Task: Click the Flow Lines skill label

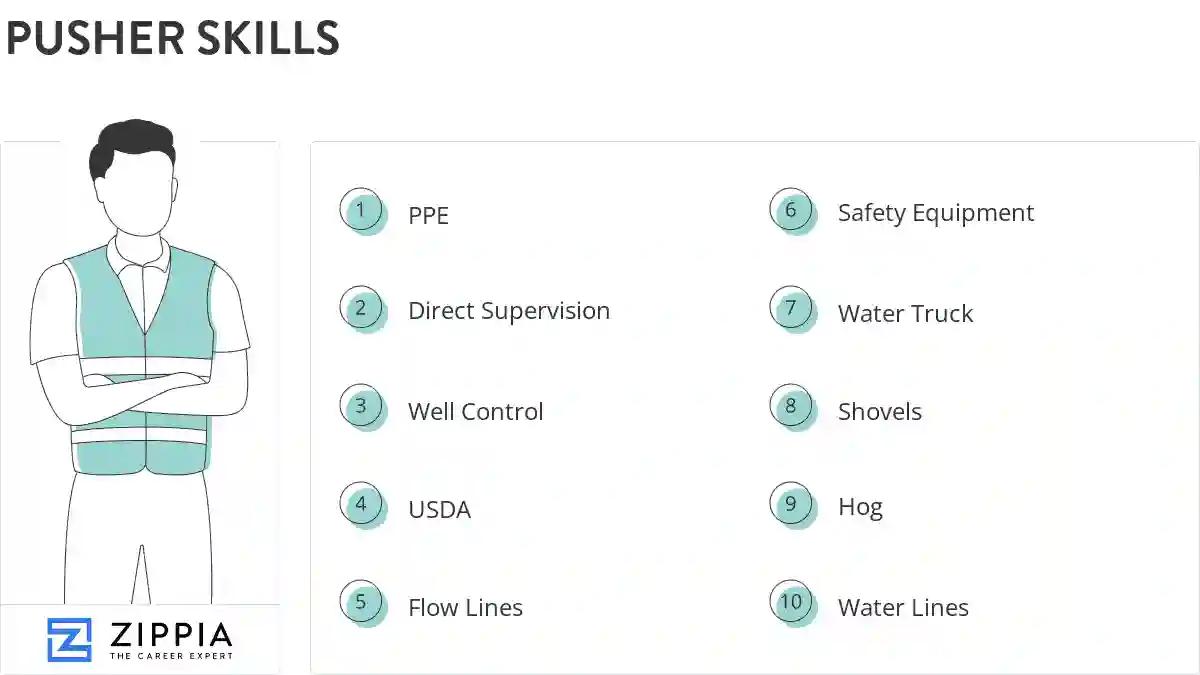Action: click(465, 607)
